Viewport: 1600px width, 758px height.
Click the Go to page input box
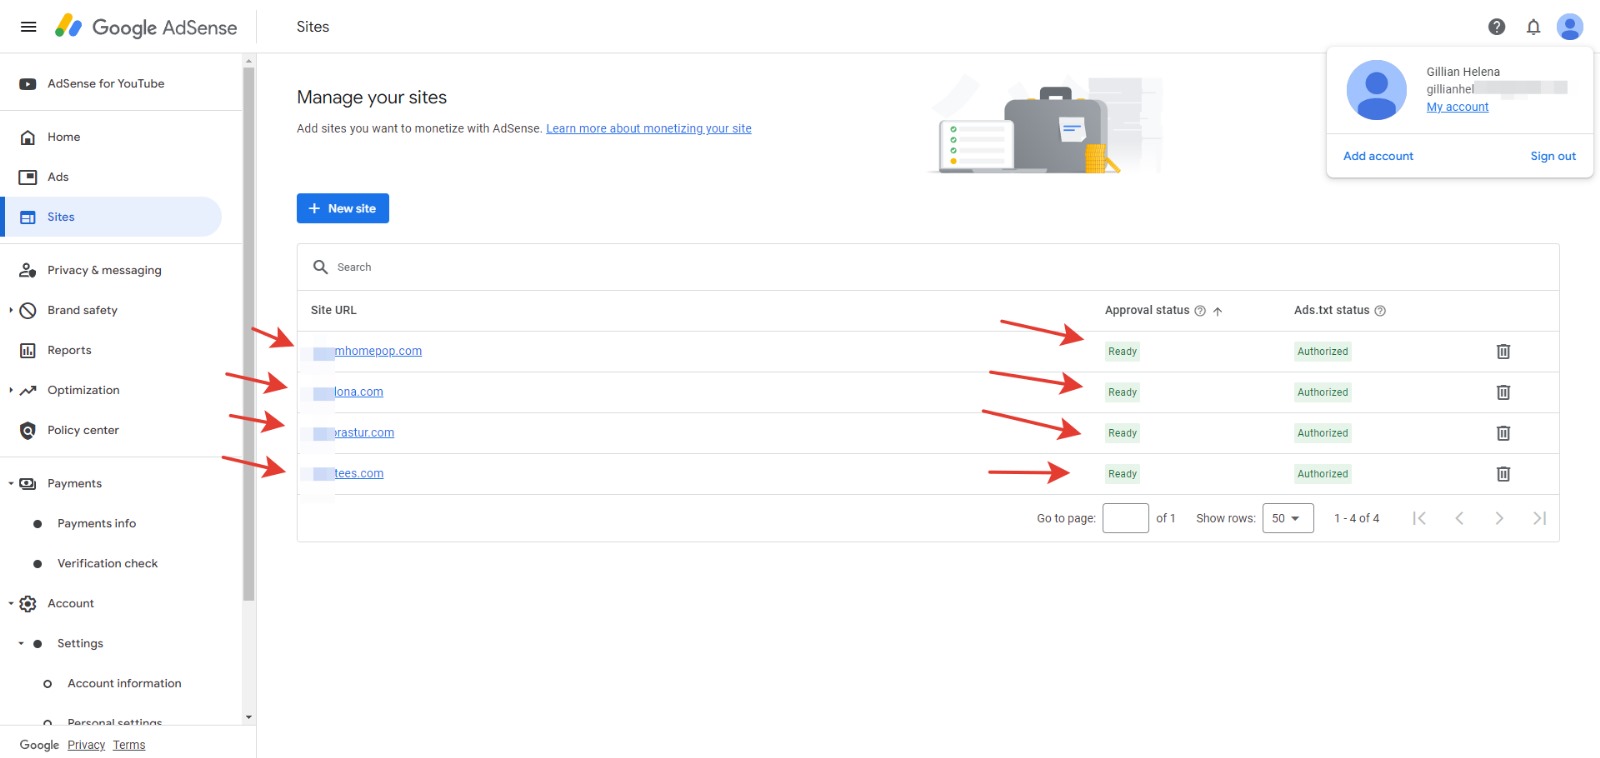(1125, 518)
